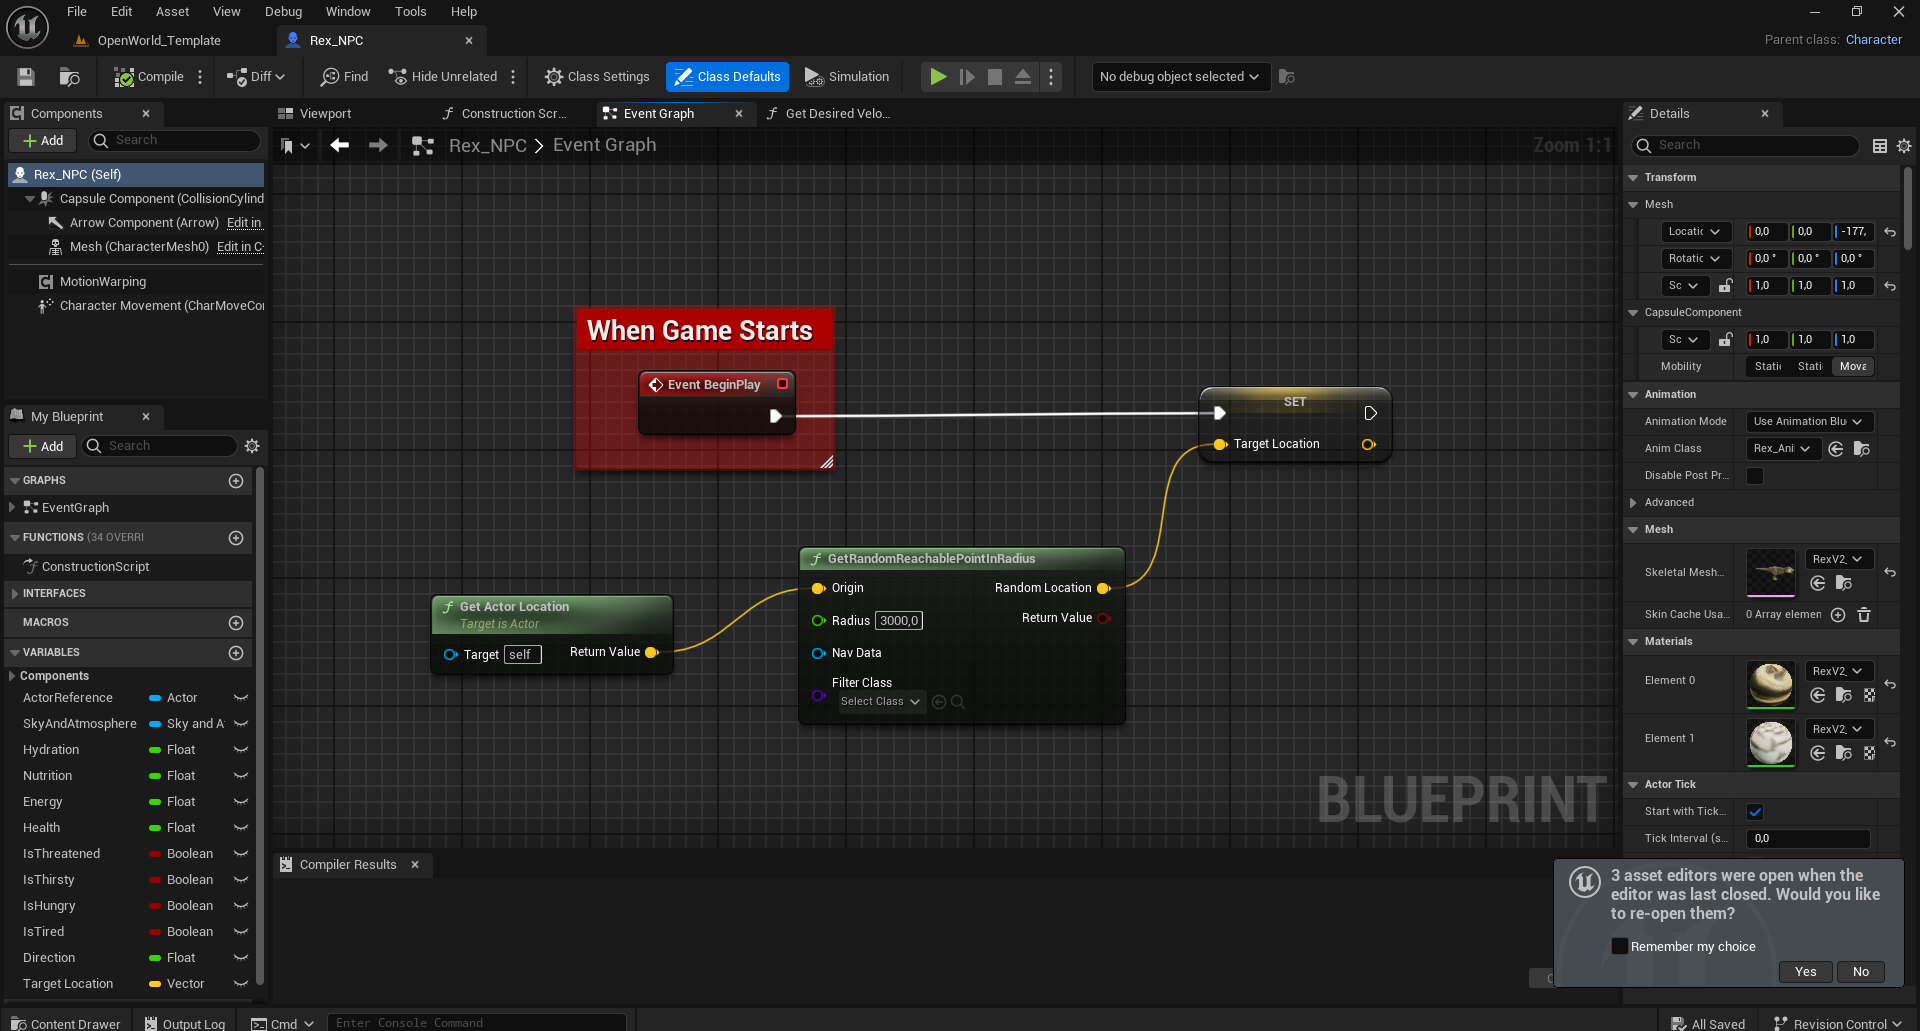Add a new component

point(43,141)
